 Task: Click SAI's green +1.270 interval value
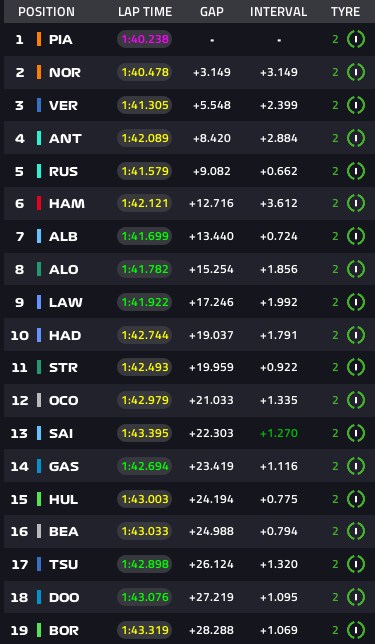pos(279,433)
